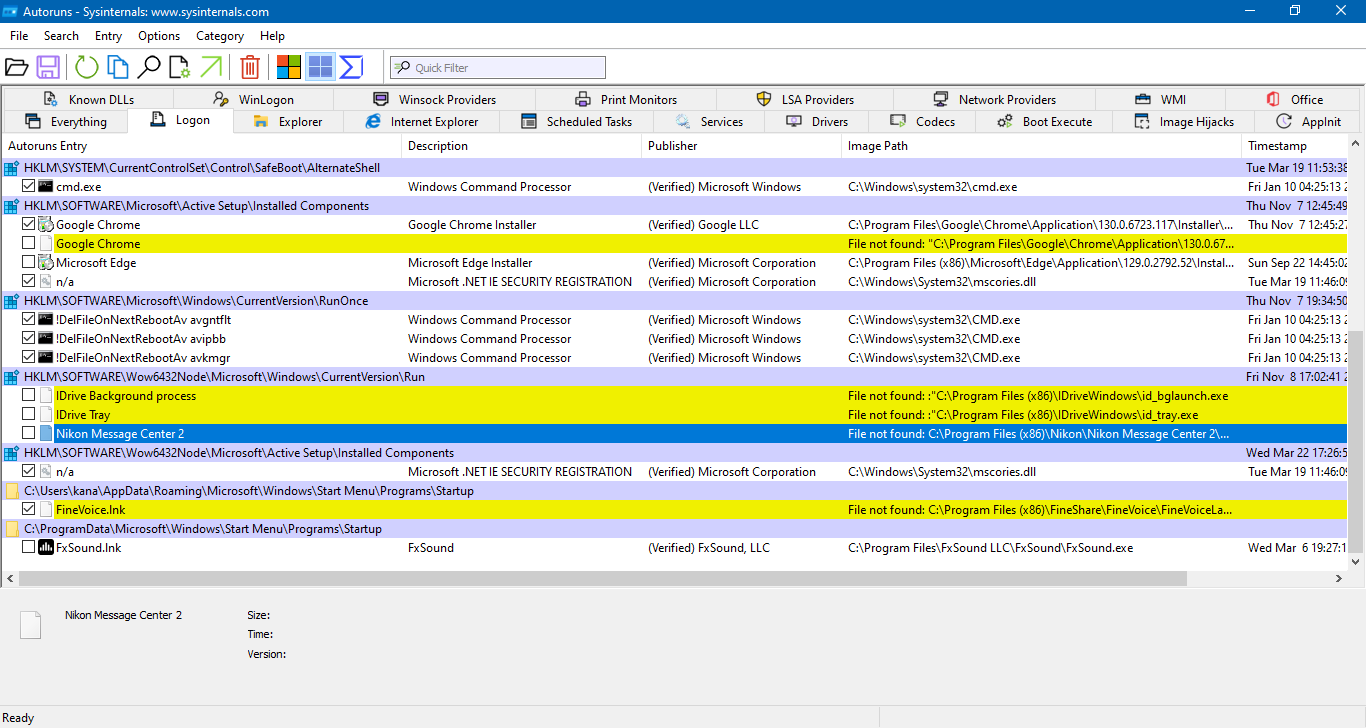Focus the Quick Filter search field

497,67
